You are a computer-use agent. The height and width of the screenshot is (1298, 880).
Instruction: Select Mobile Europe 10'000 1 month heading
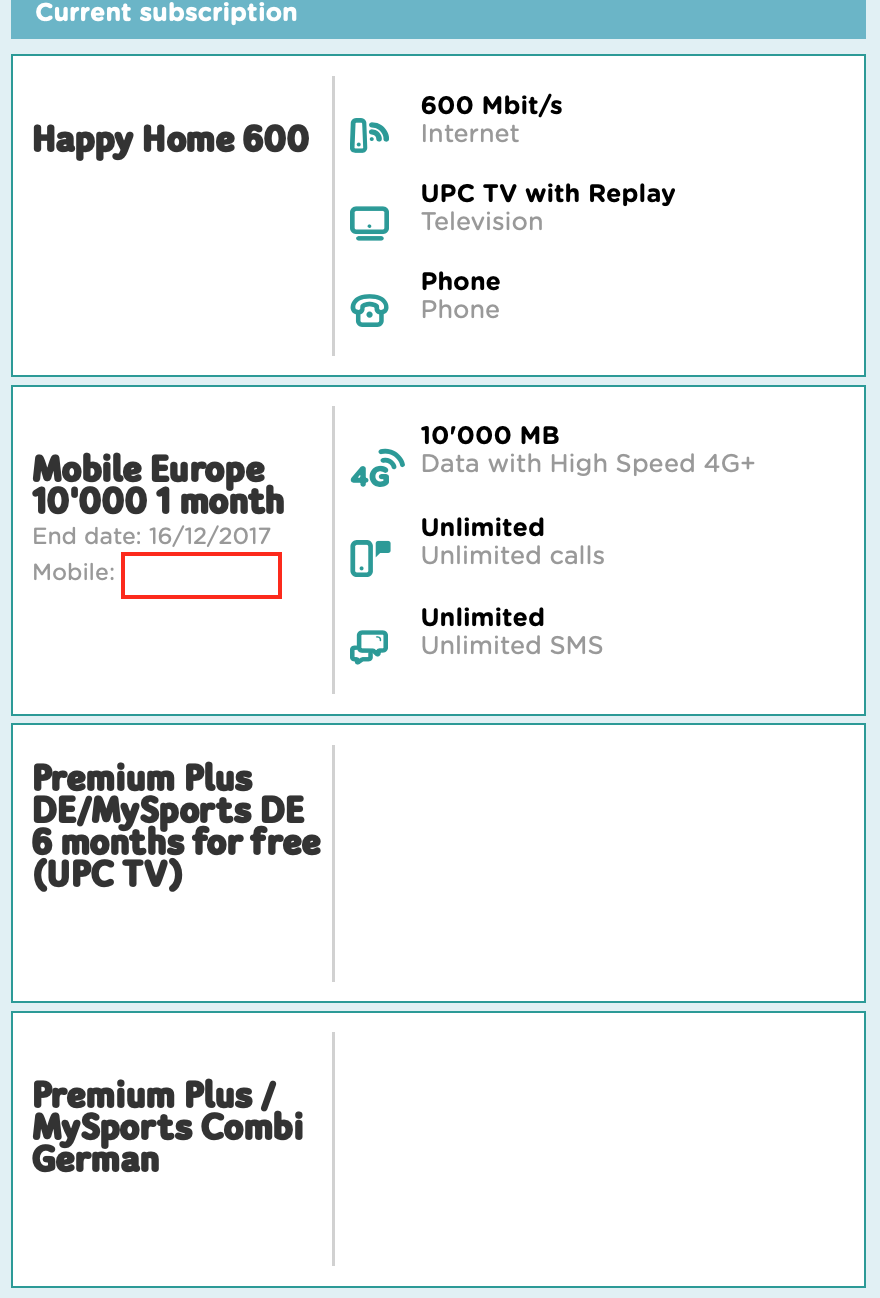click(x=158, y=485)
